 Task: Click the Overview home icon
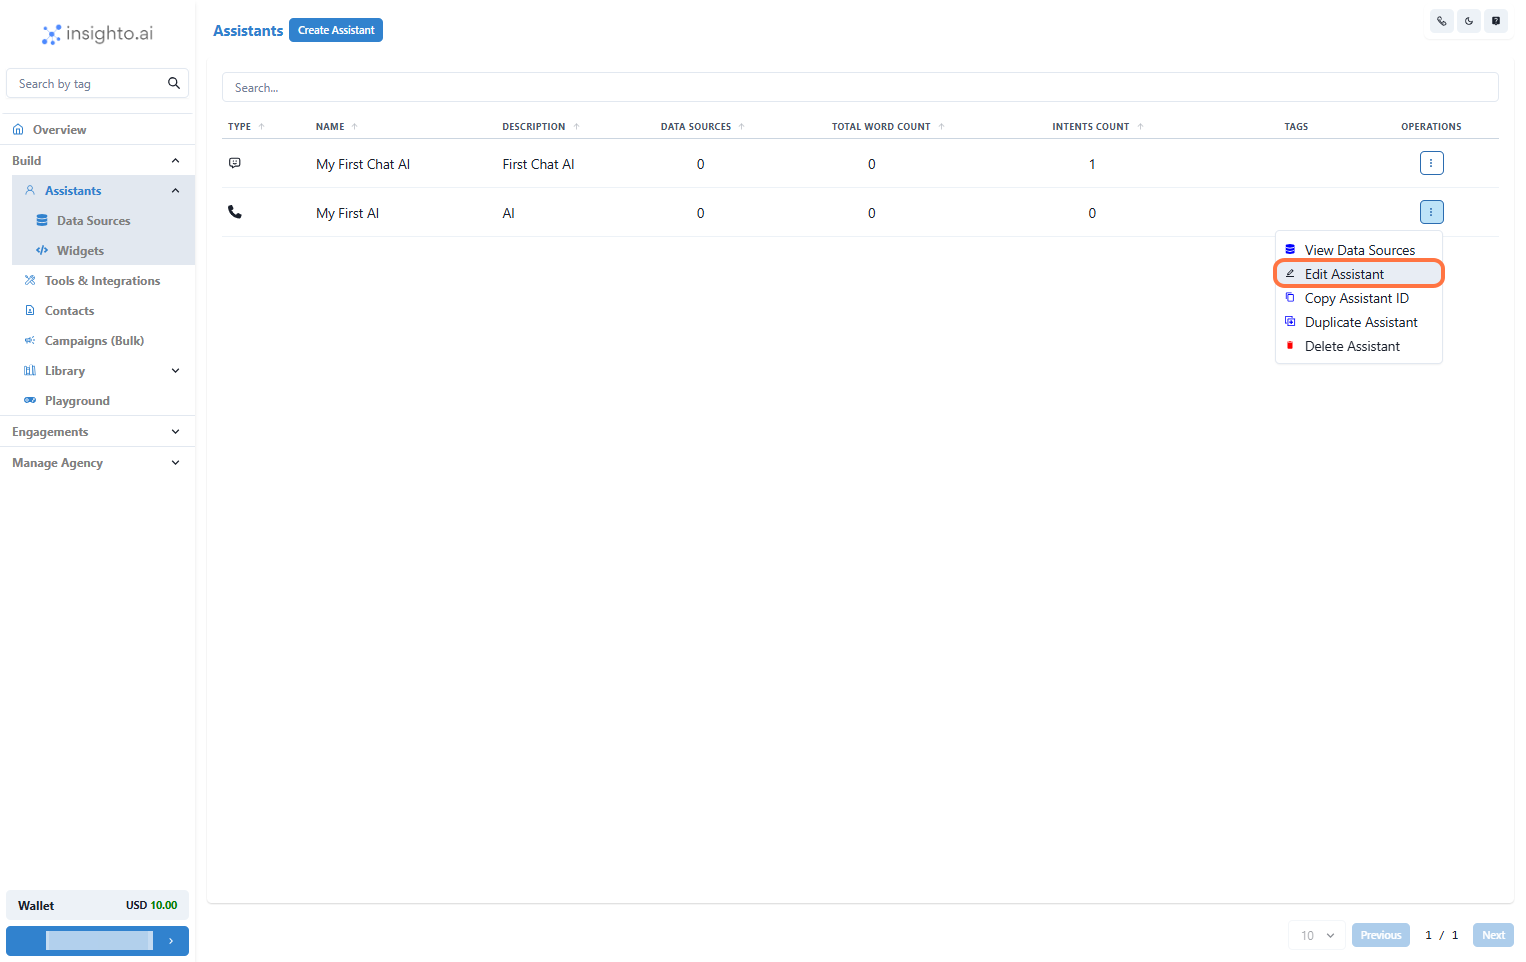pyautogui.click(x=18, y=130)
